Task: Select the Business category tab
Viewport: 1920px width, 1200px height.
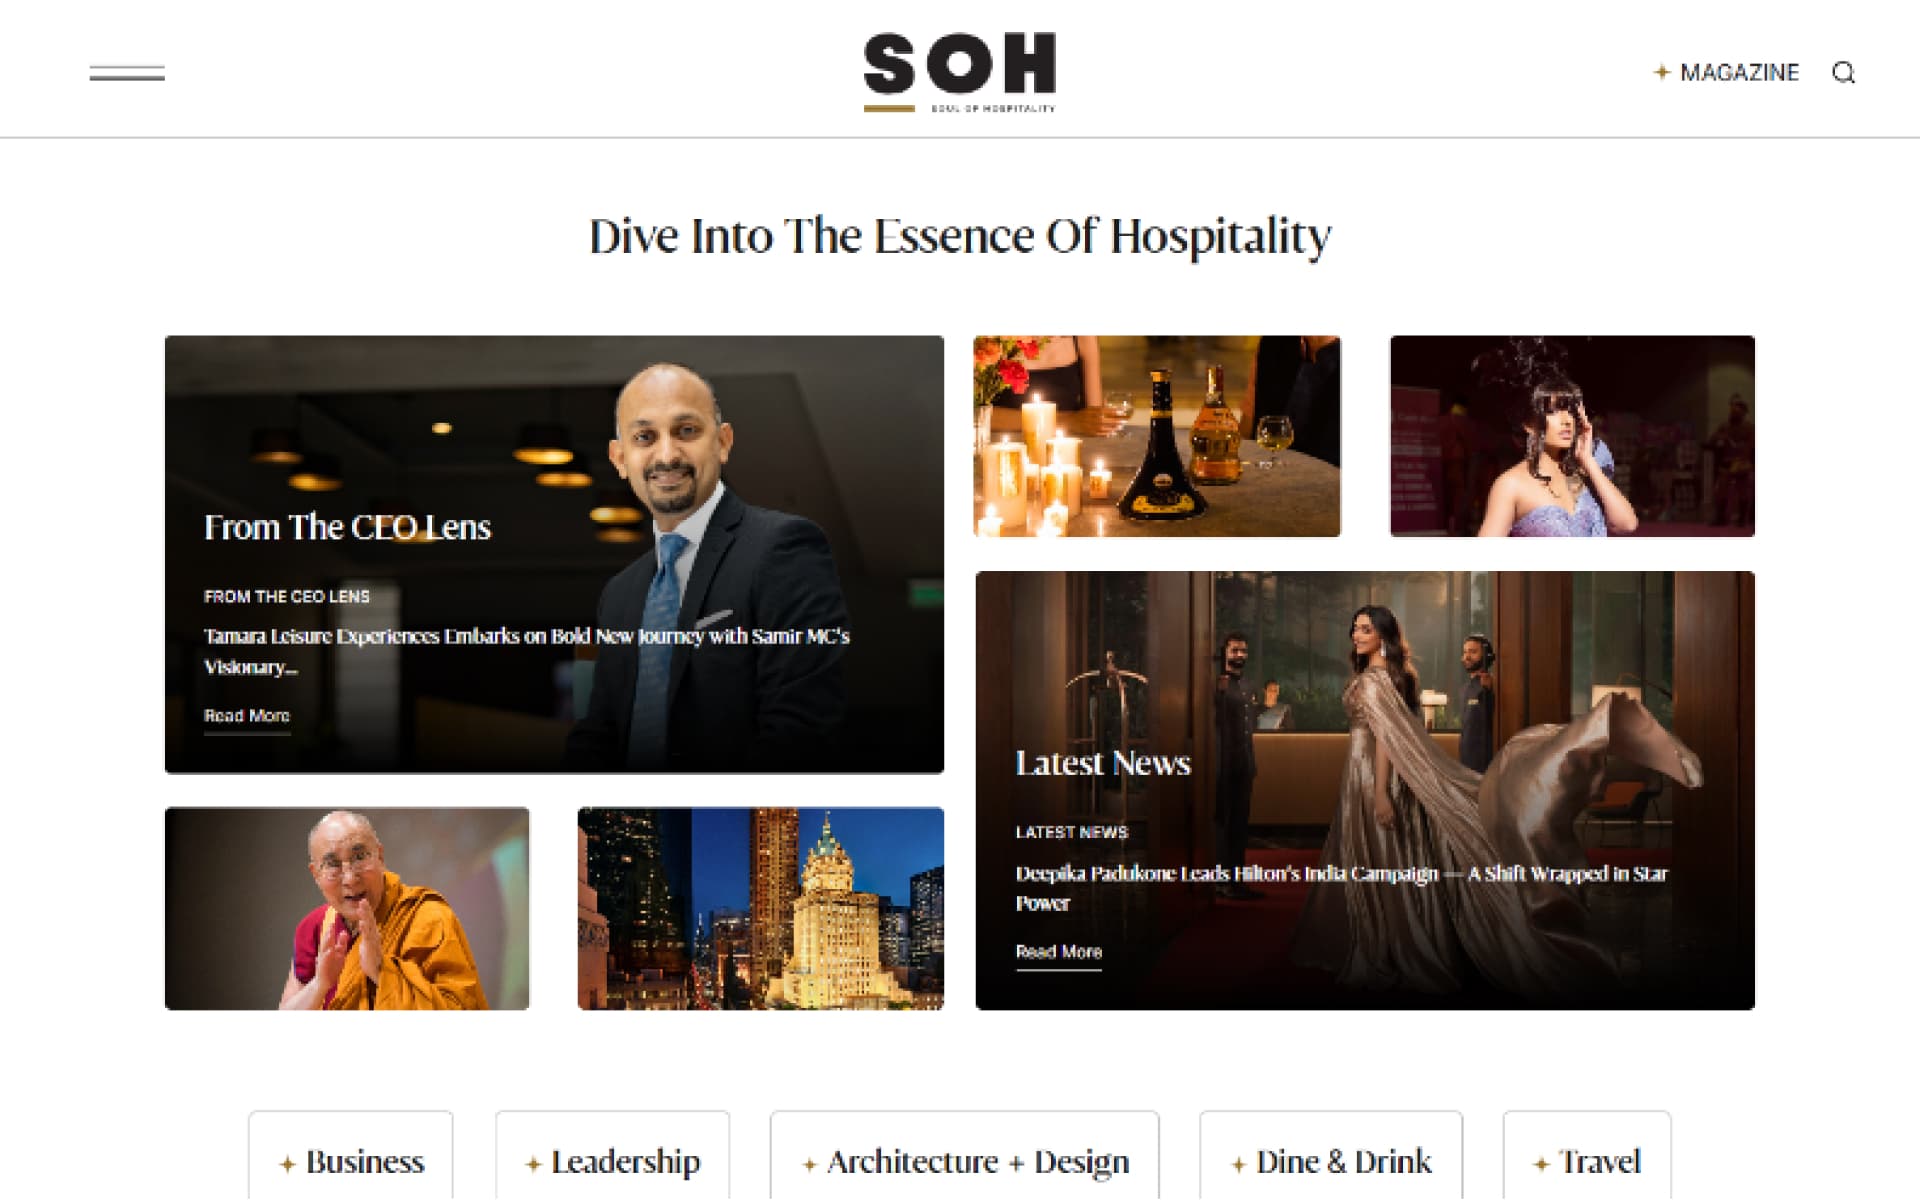Action: point(351,1160)
